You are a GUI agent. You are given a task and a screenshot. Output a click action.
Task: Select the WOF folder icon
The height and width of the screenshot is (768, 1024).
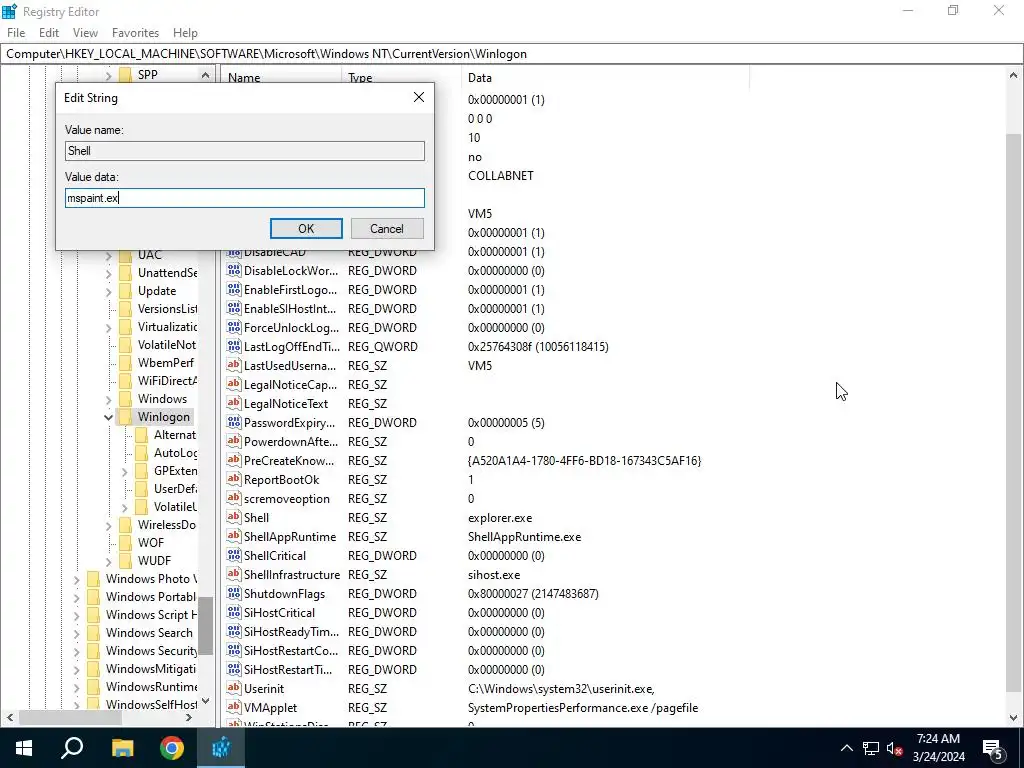[125, 543]
